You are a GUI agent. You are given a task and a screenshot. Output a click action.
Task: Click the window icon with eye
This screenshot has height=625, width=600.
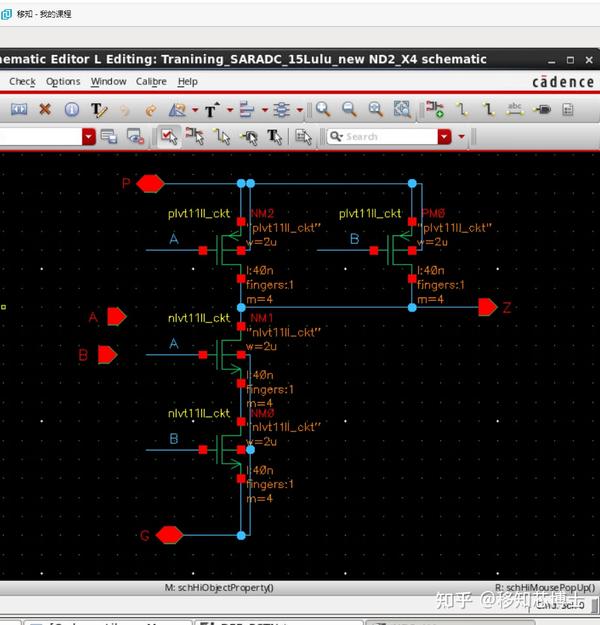135,136
